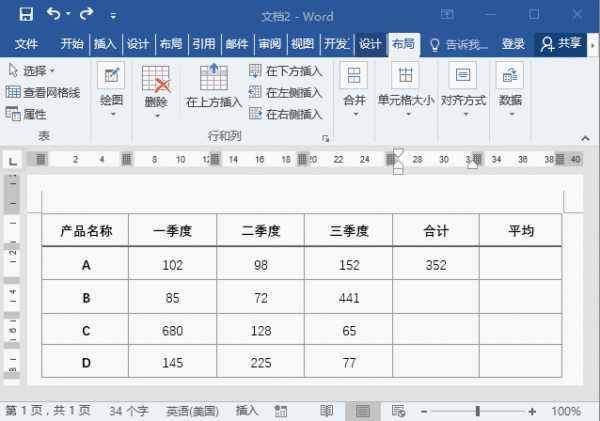Click 在右侧插入 insert column right
The width and height of the screenshot is (600, 421).
tap(286, 114)
